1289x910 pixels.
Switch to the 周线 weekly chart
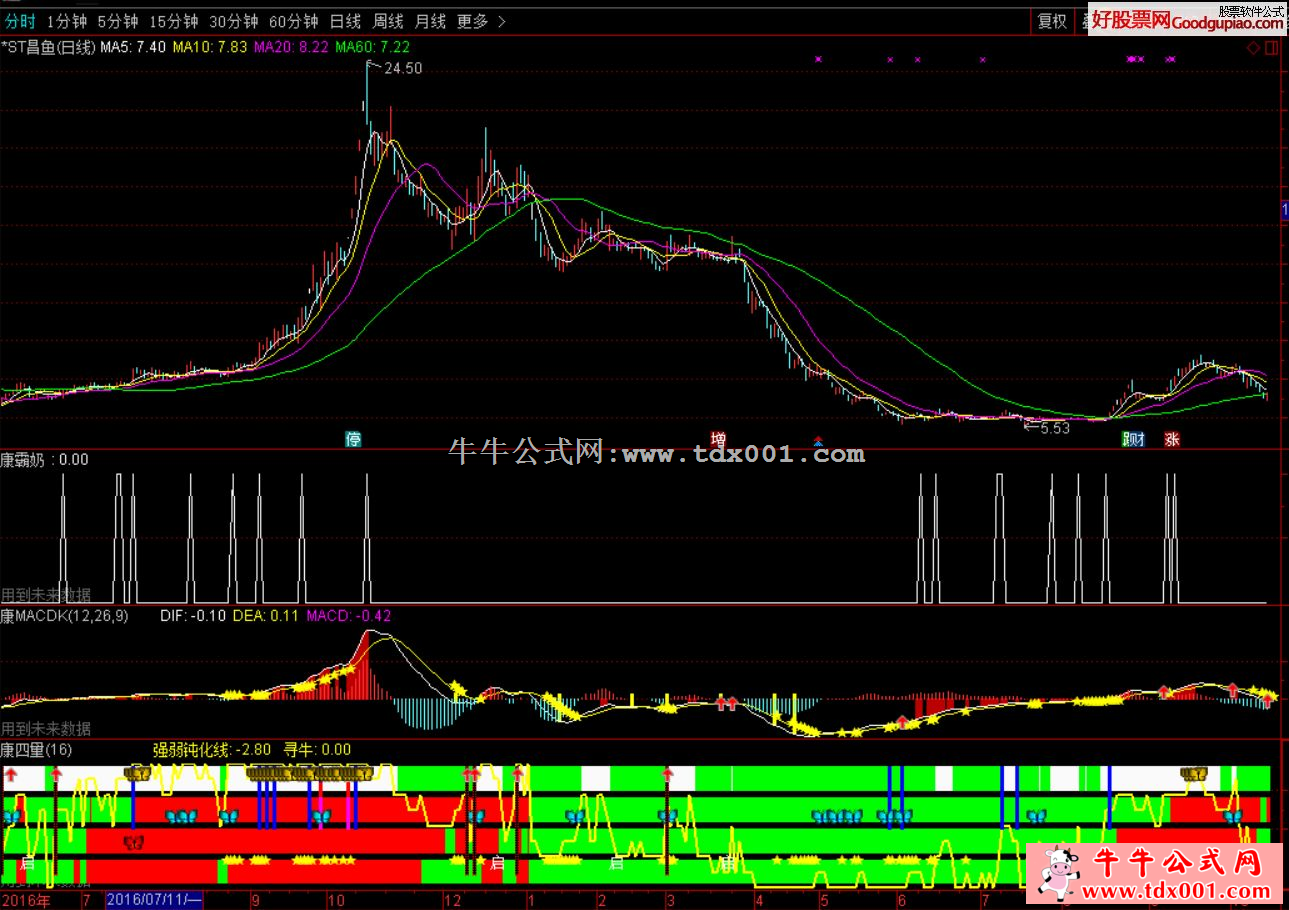(388, 21)
